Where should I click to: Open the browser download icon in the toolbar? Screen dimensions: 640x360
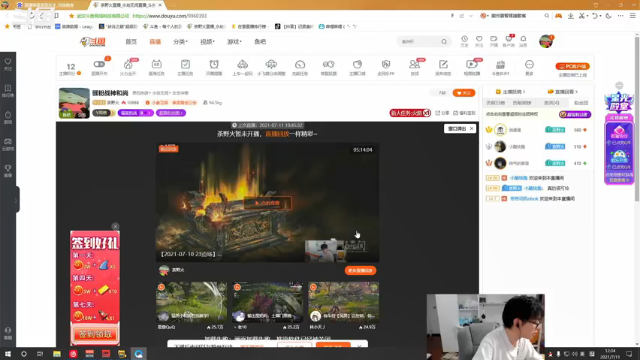(571, 16)
